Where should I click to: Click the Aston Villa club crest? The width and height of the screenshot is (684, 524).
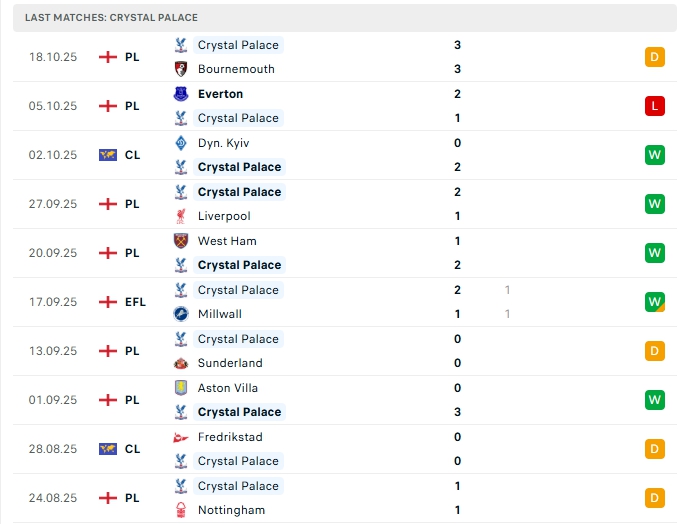coord(181,388)
